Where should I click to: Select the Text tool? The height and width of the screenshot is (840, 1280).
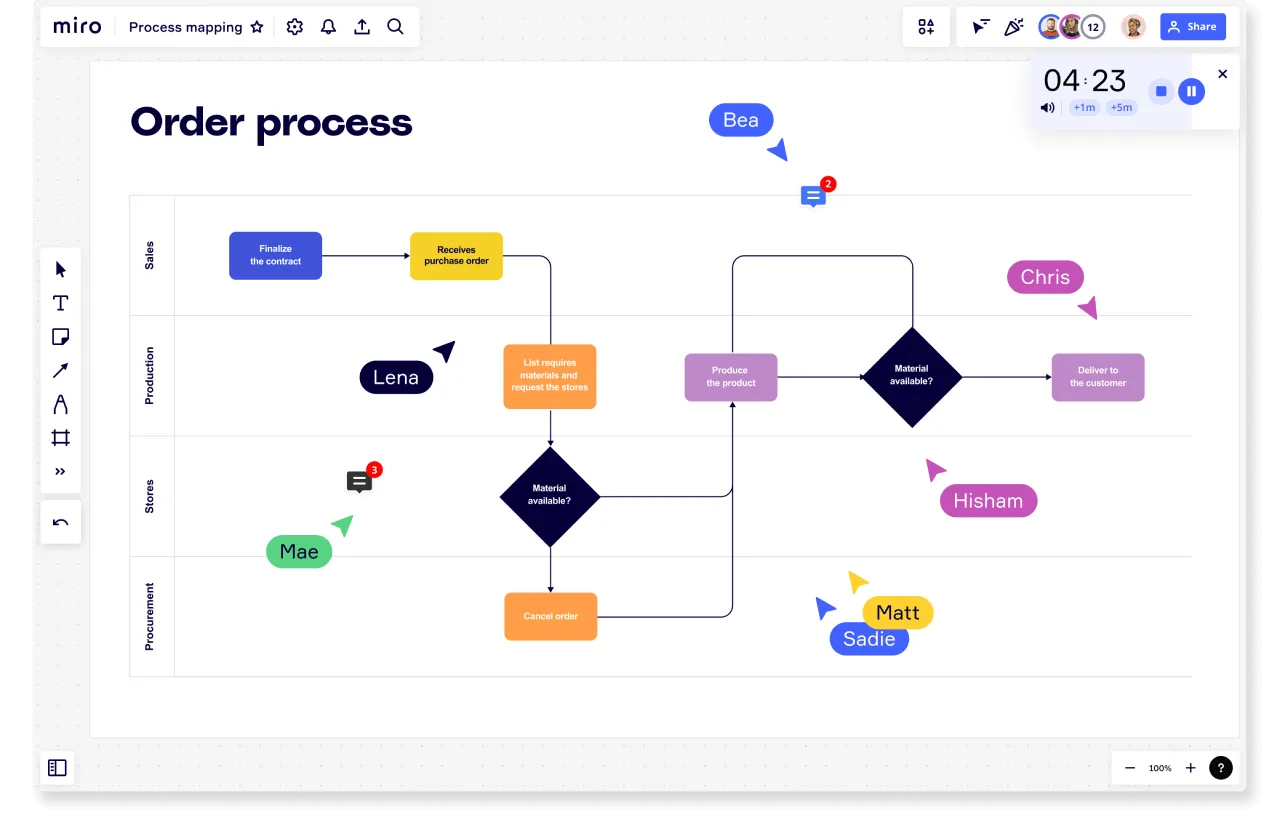tap(60, 302)
